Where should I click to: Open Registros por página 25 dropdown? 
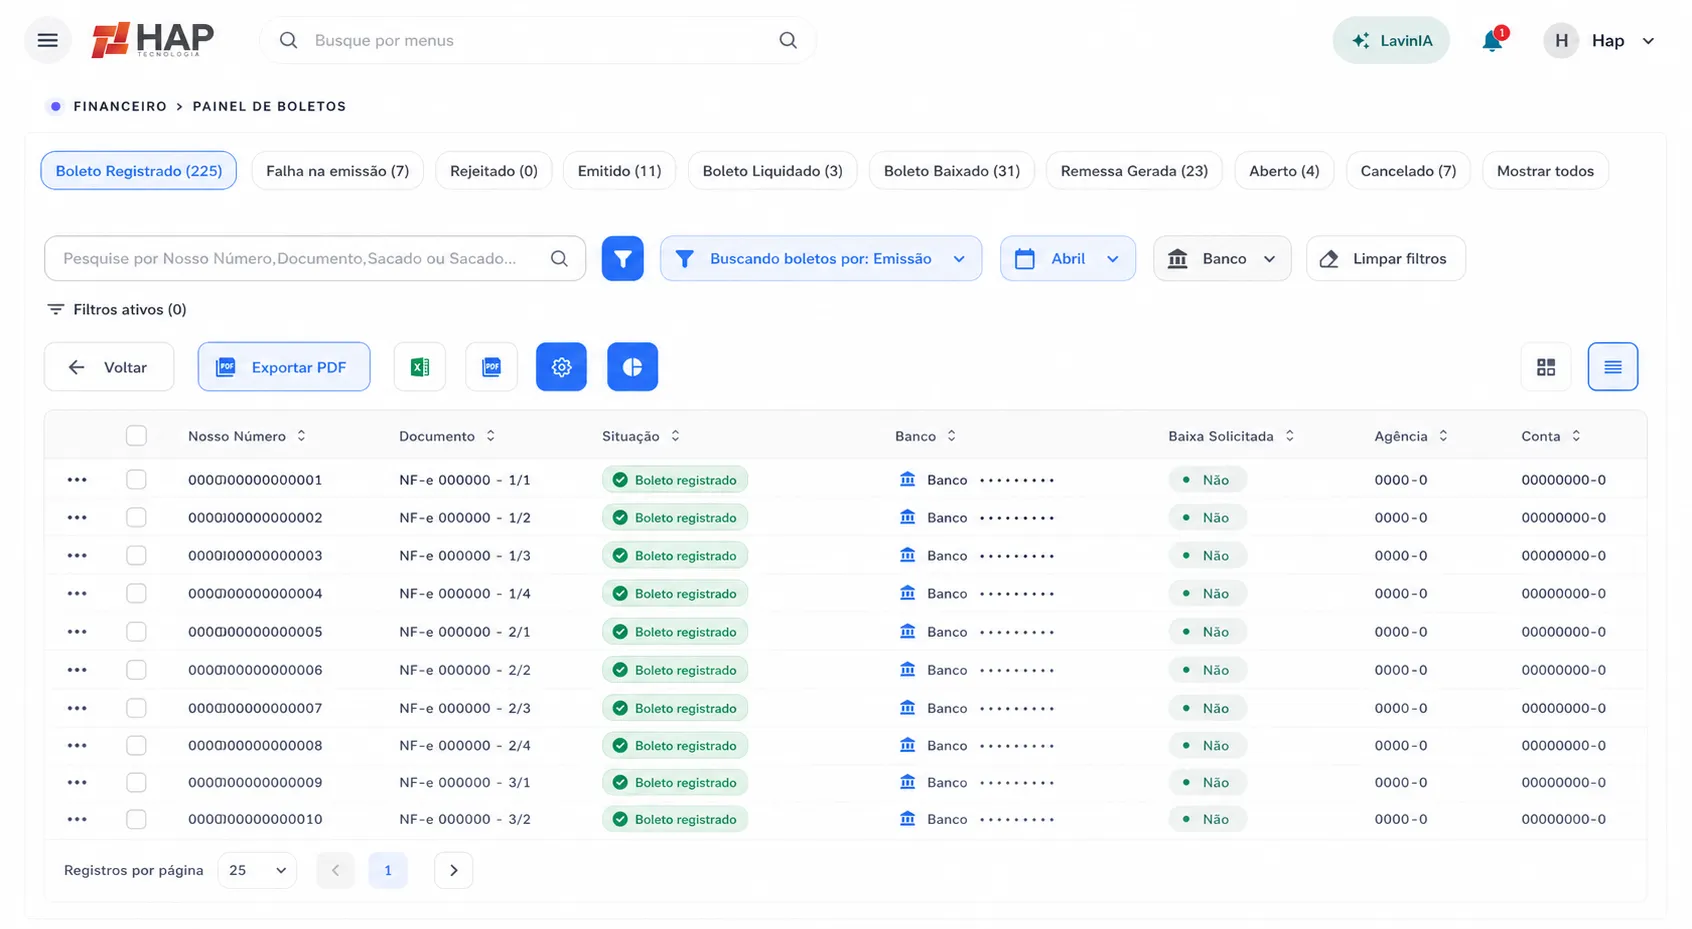click(257, 870)
